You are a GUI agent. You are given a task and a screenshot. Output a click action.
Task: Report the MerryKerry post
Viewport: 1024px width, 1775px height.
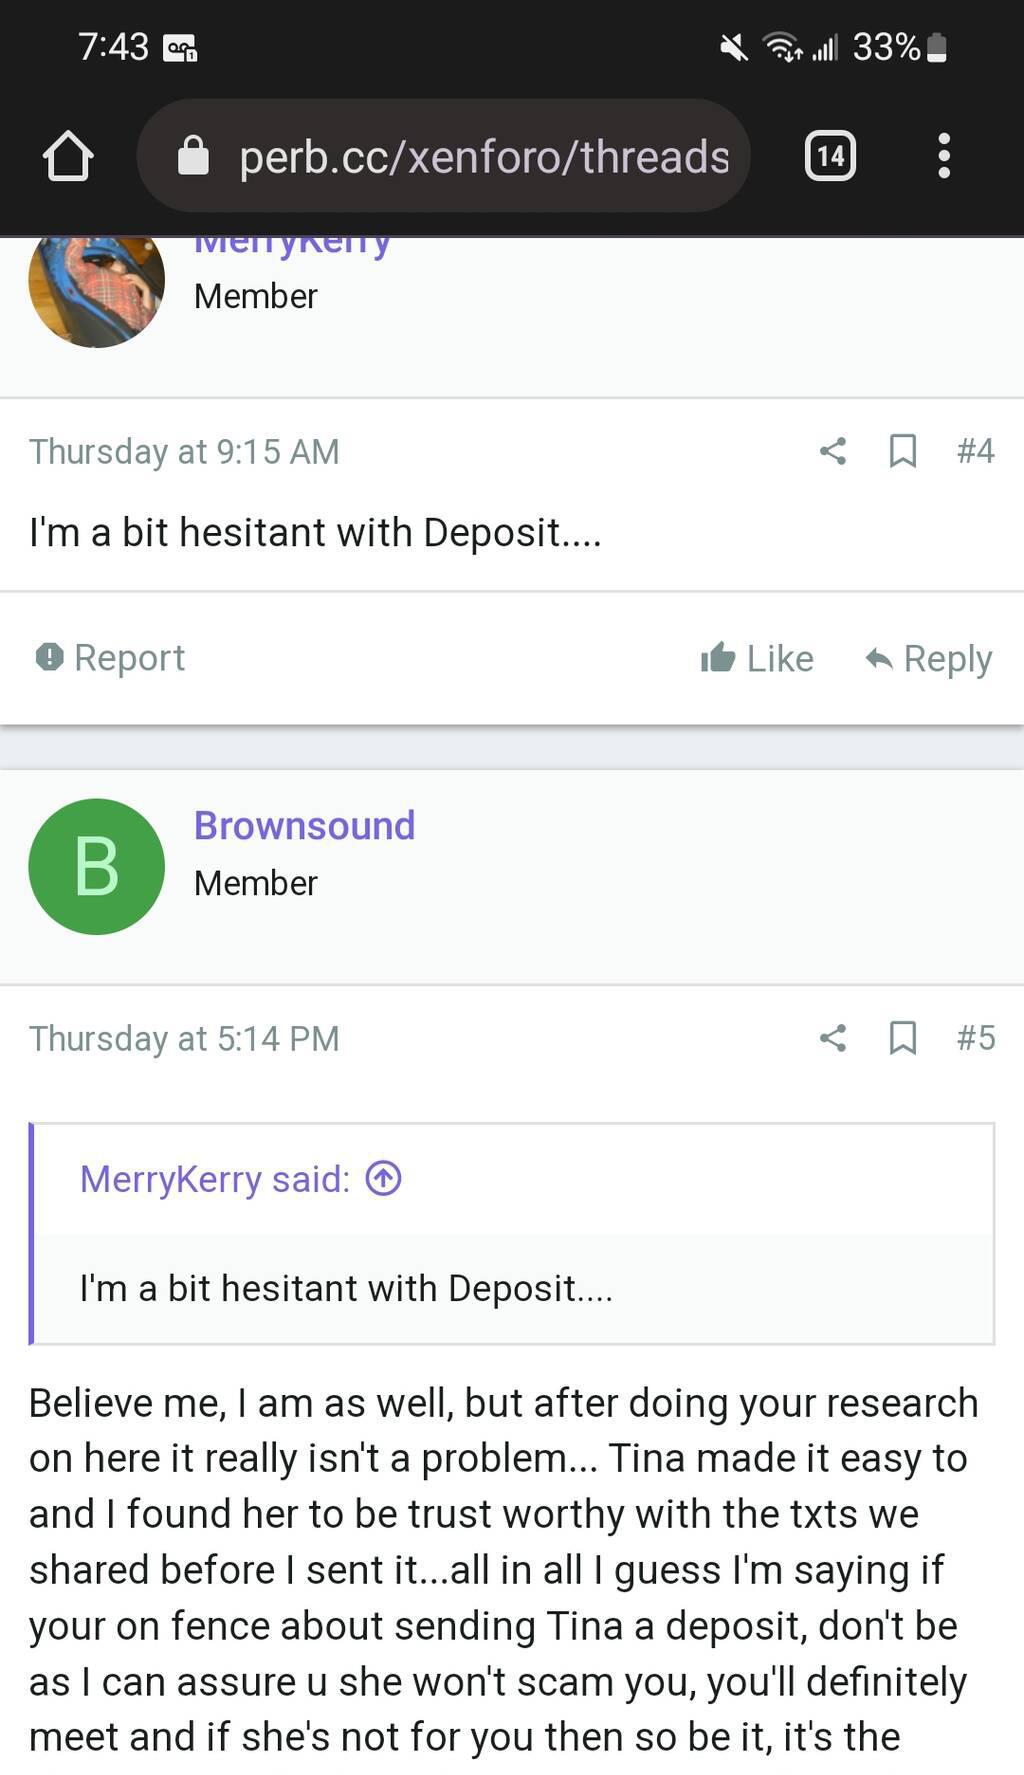111,657
